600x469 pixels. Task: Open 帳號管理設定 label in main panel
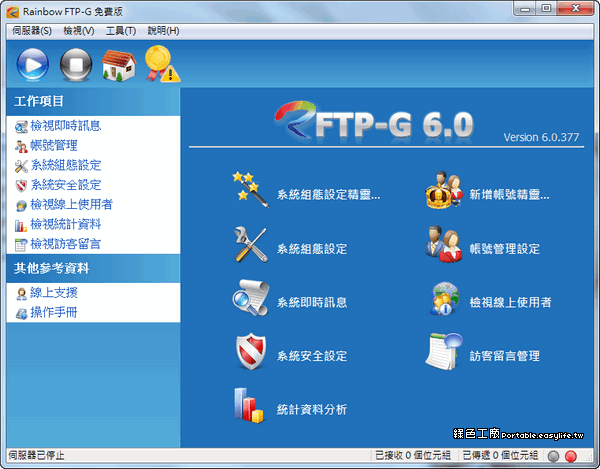click(505, 249)
